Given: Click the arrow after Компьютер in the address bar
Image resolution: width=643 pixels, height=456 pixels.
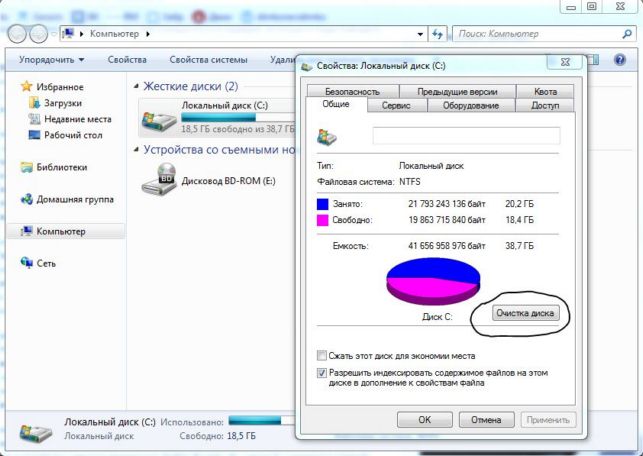Looking at the screenshot, I should point(148,34).
